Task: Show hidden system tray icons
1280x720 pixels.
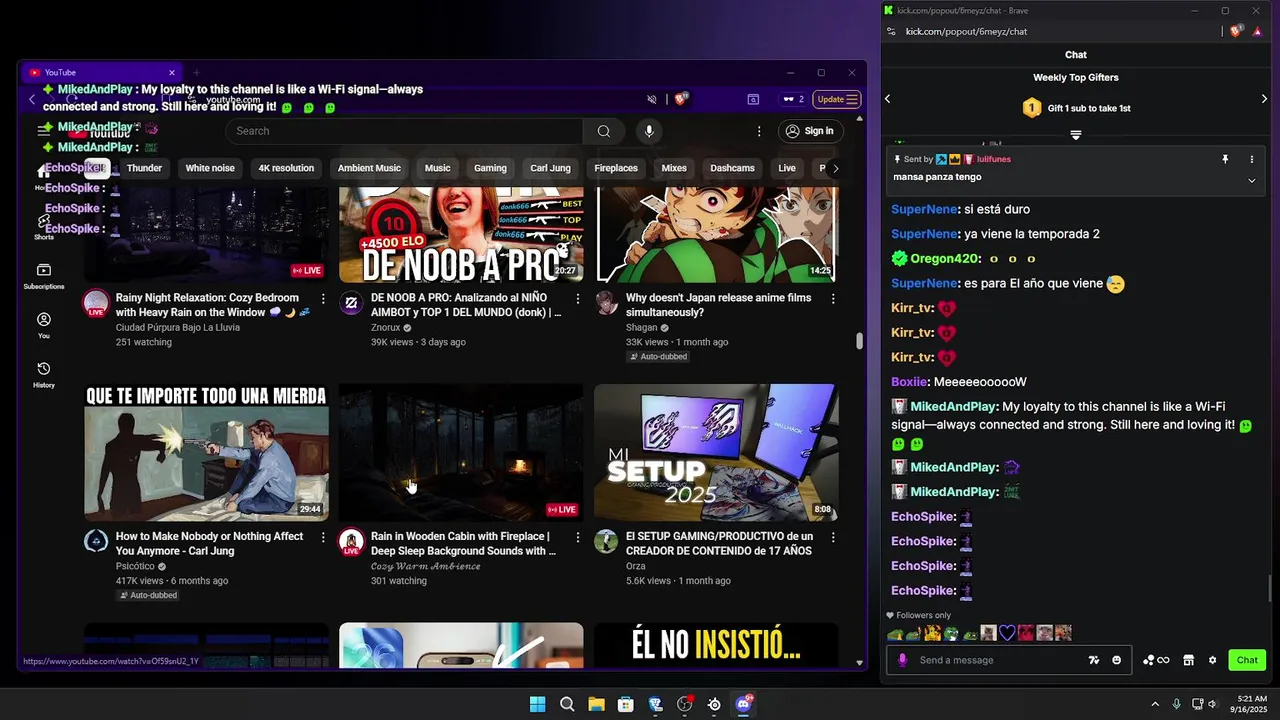Action: 1154,704
